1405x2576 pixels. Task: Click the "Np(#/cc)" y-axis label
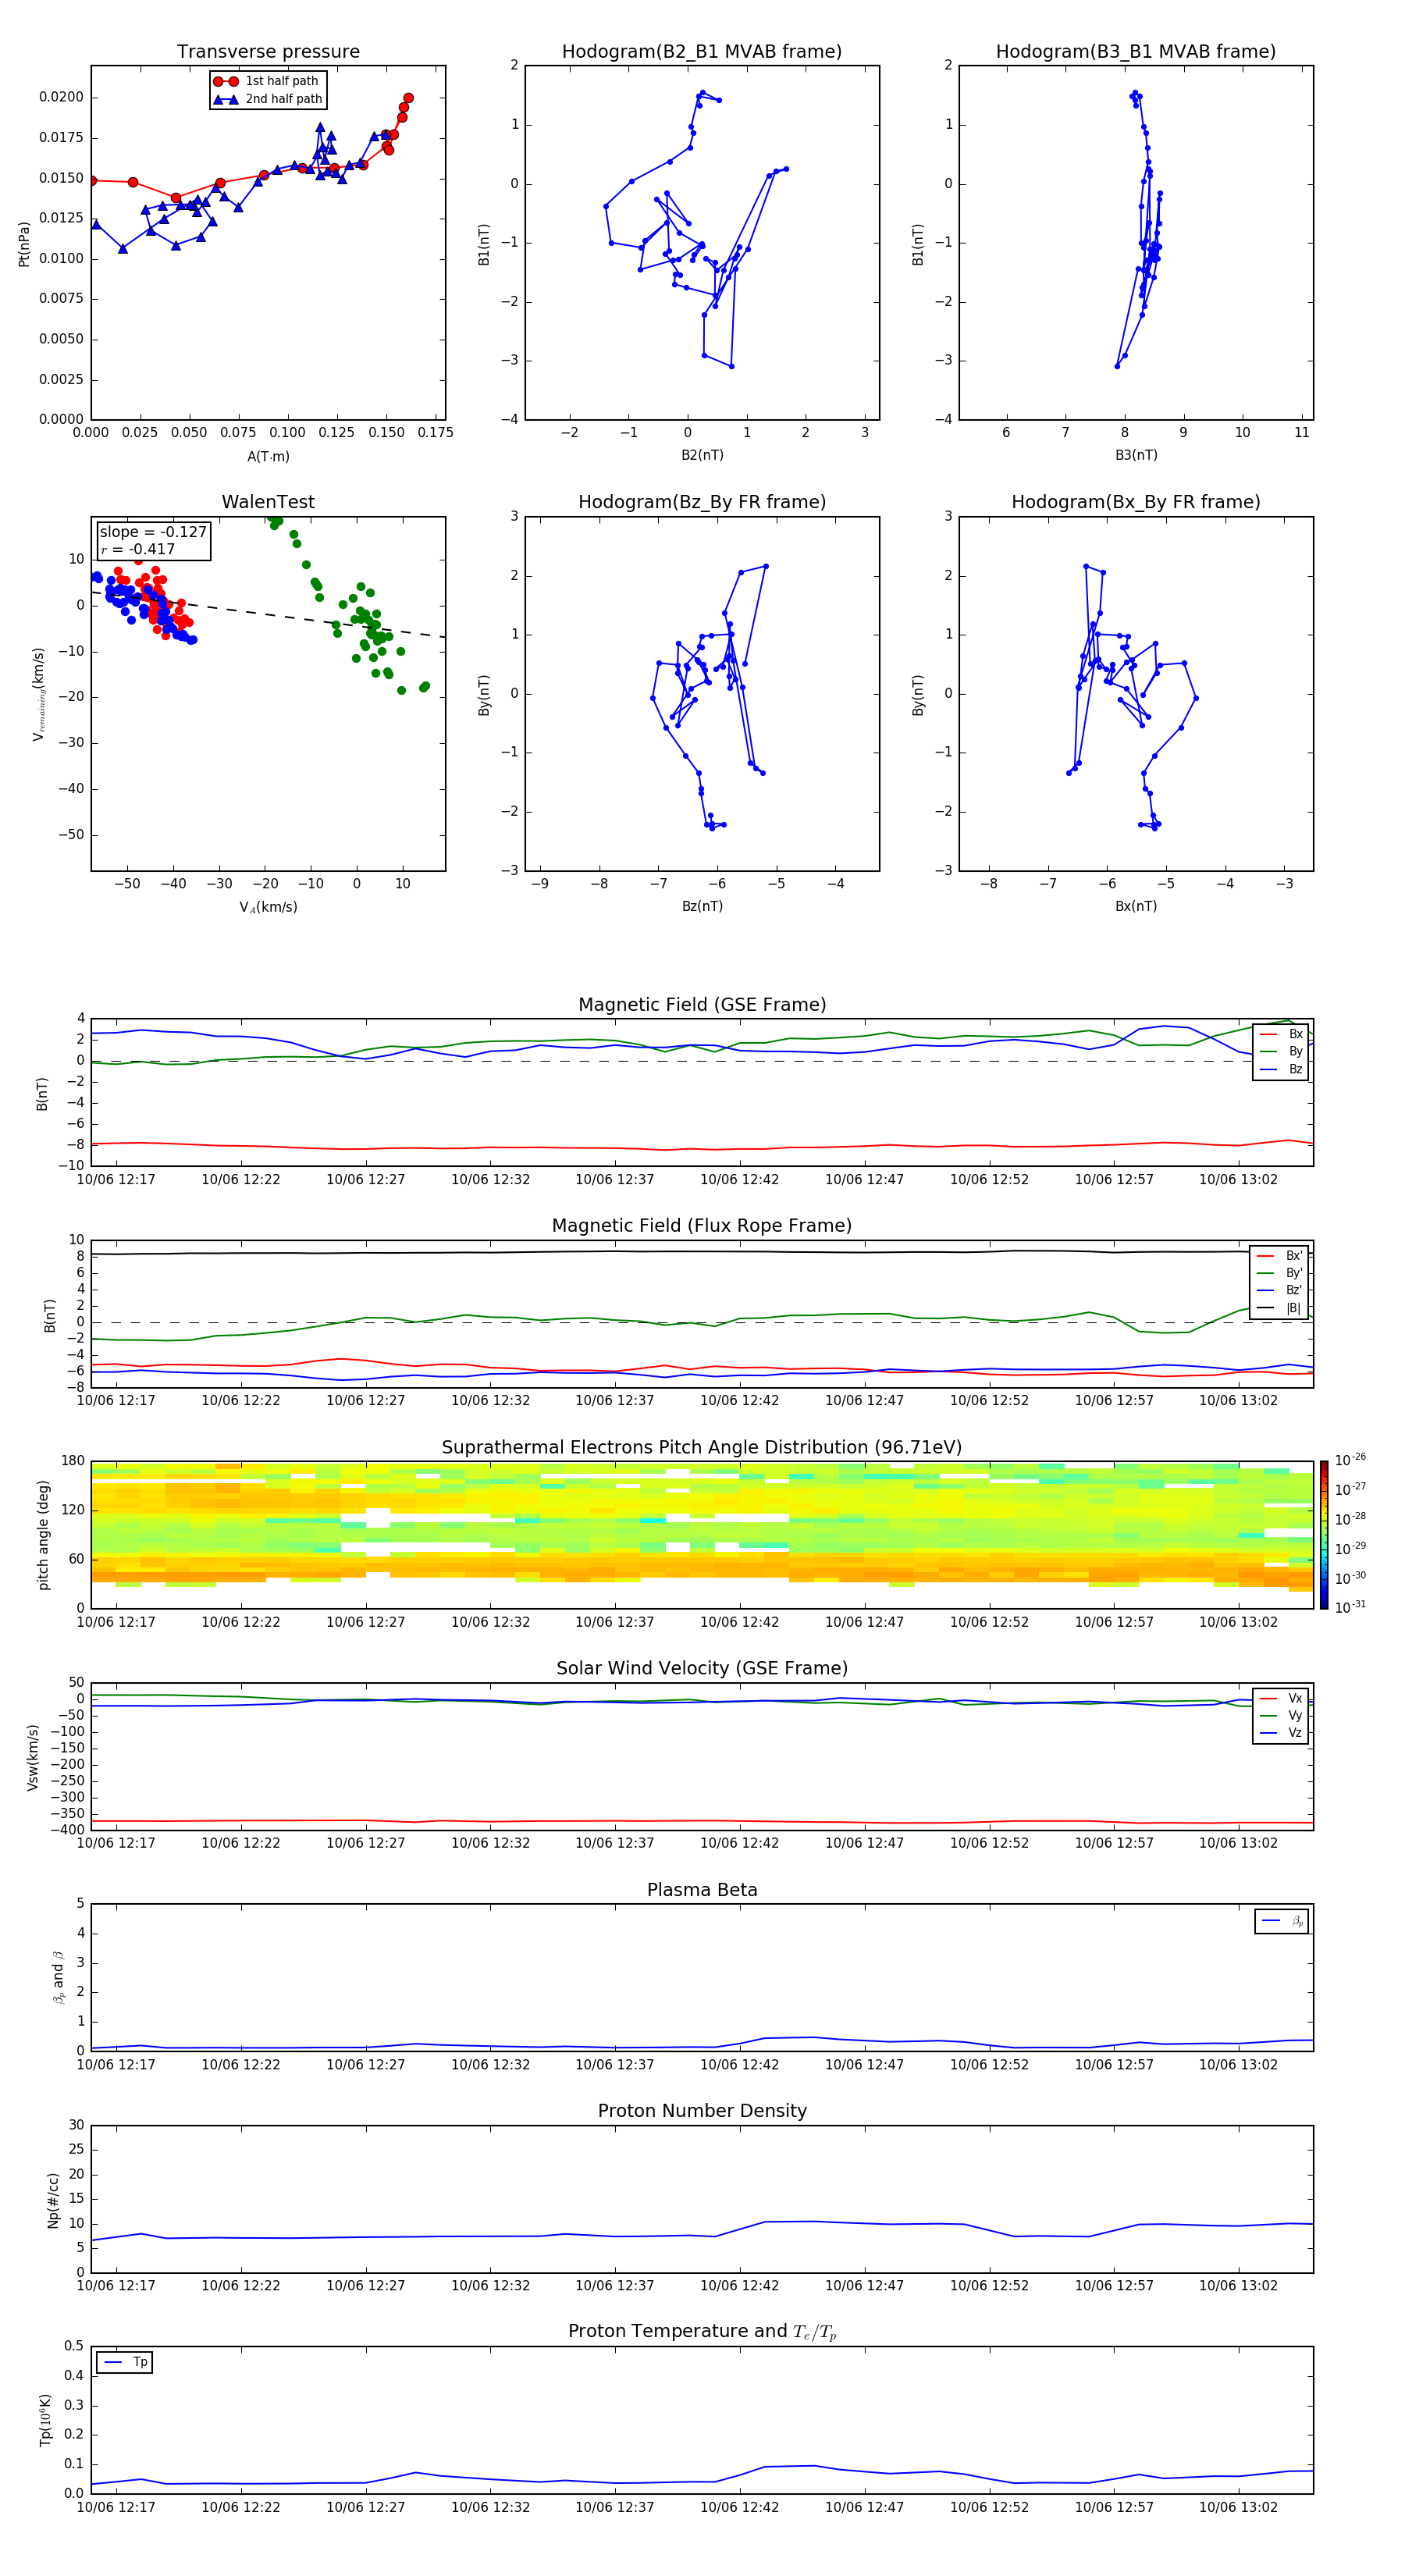coord(53,2199)
